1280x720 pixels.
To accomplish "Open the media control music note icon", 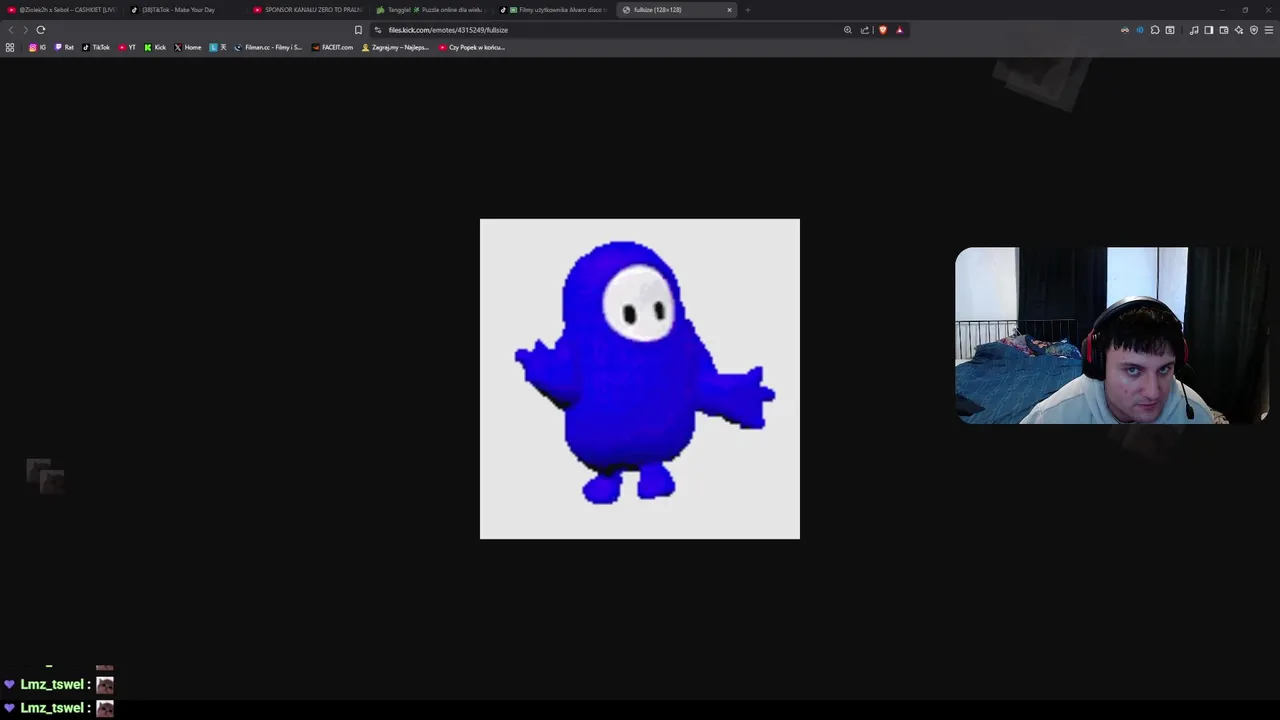I will click(1194, 30).
